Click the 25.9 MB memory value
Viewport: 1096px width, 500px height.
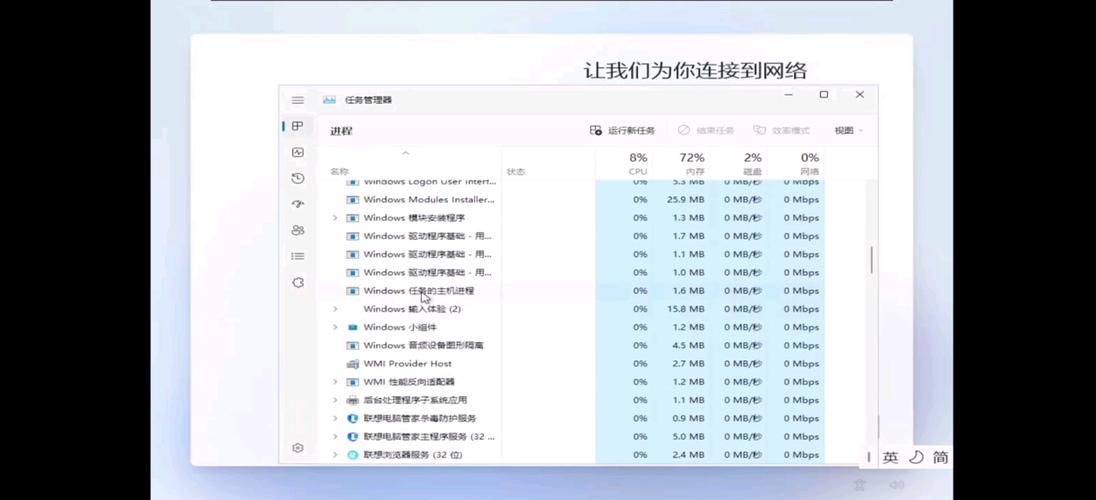686,200
